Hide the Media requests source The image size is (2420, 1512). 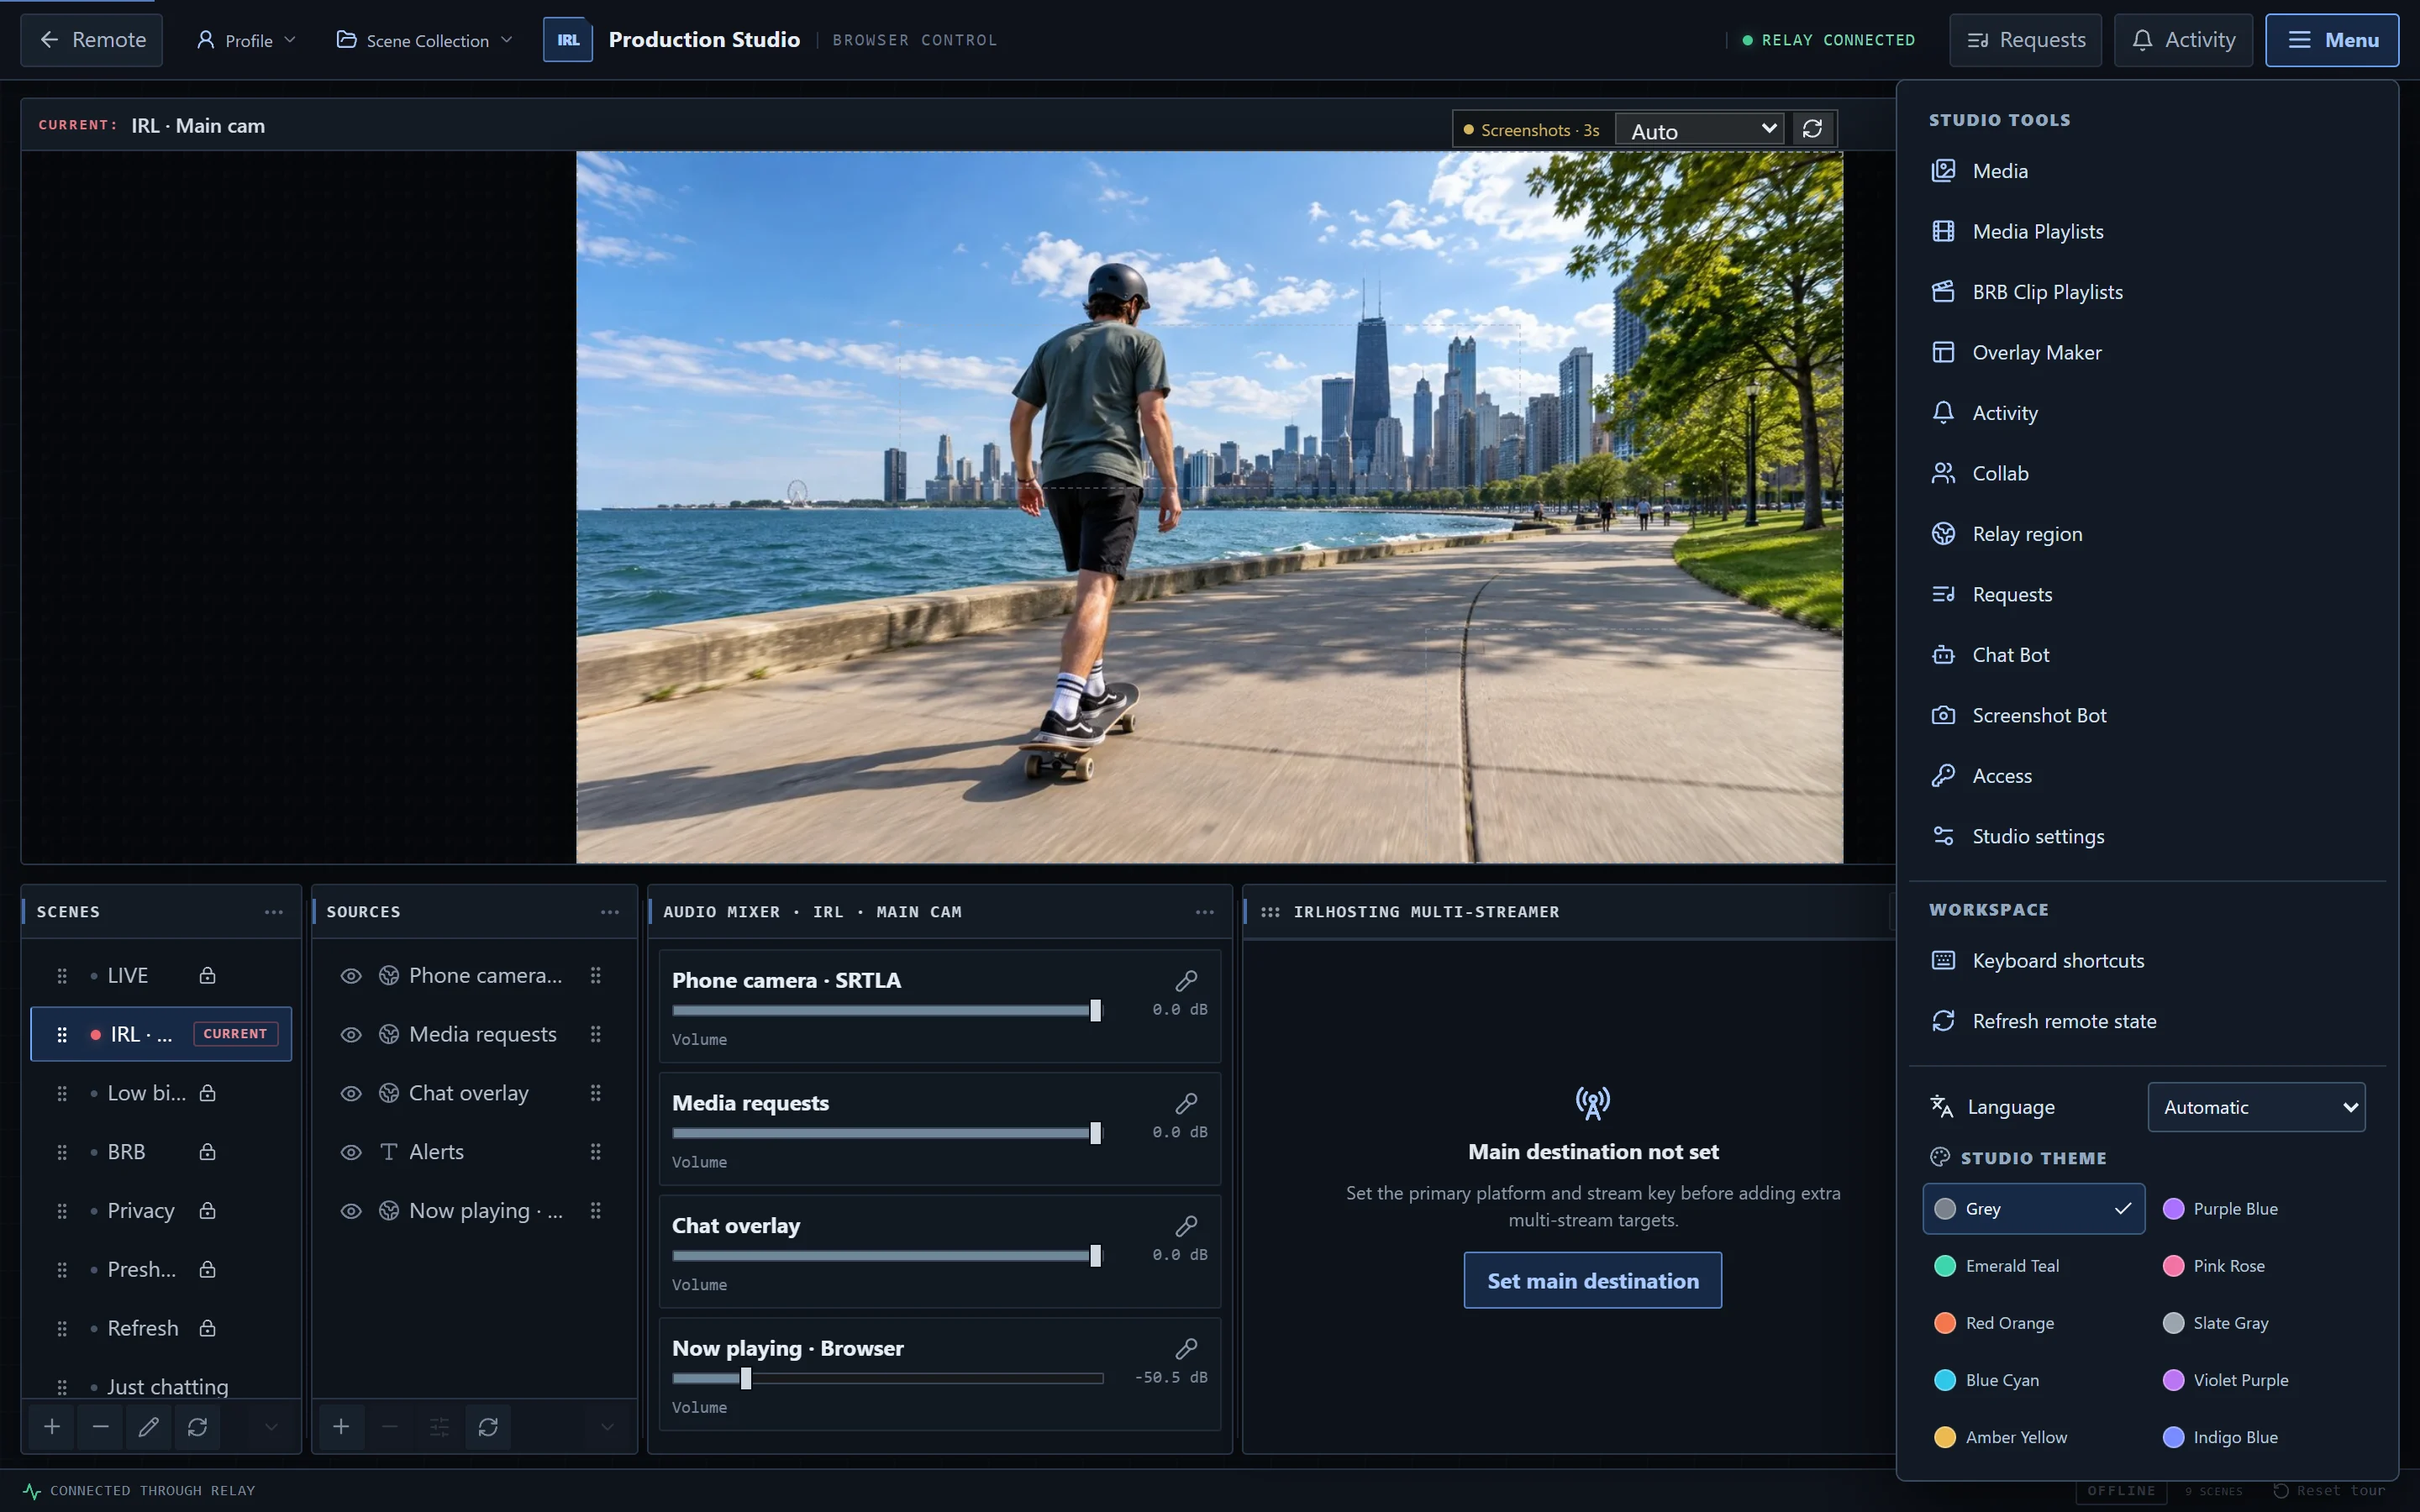pos(351,1034)
